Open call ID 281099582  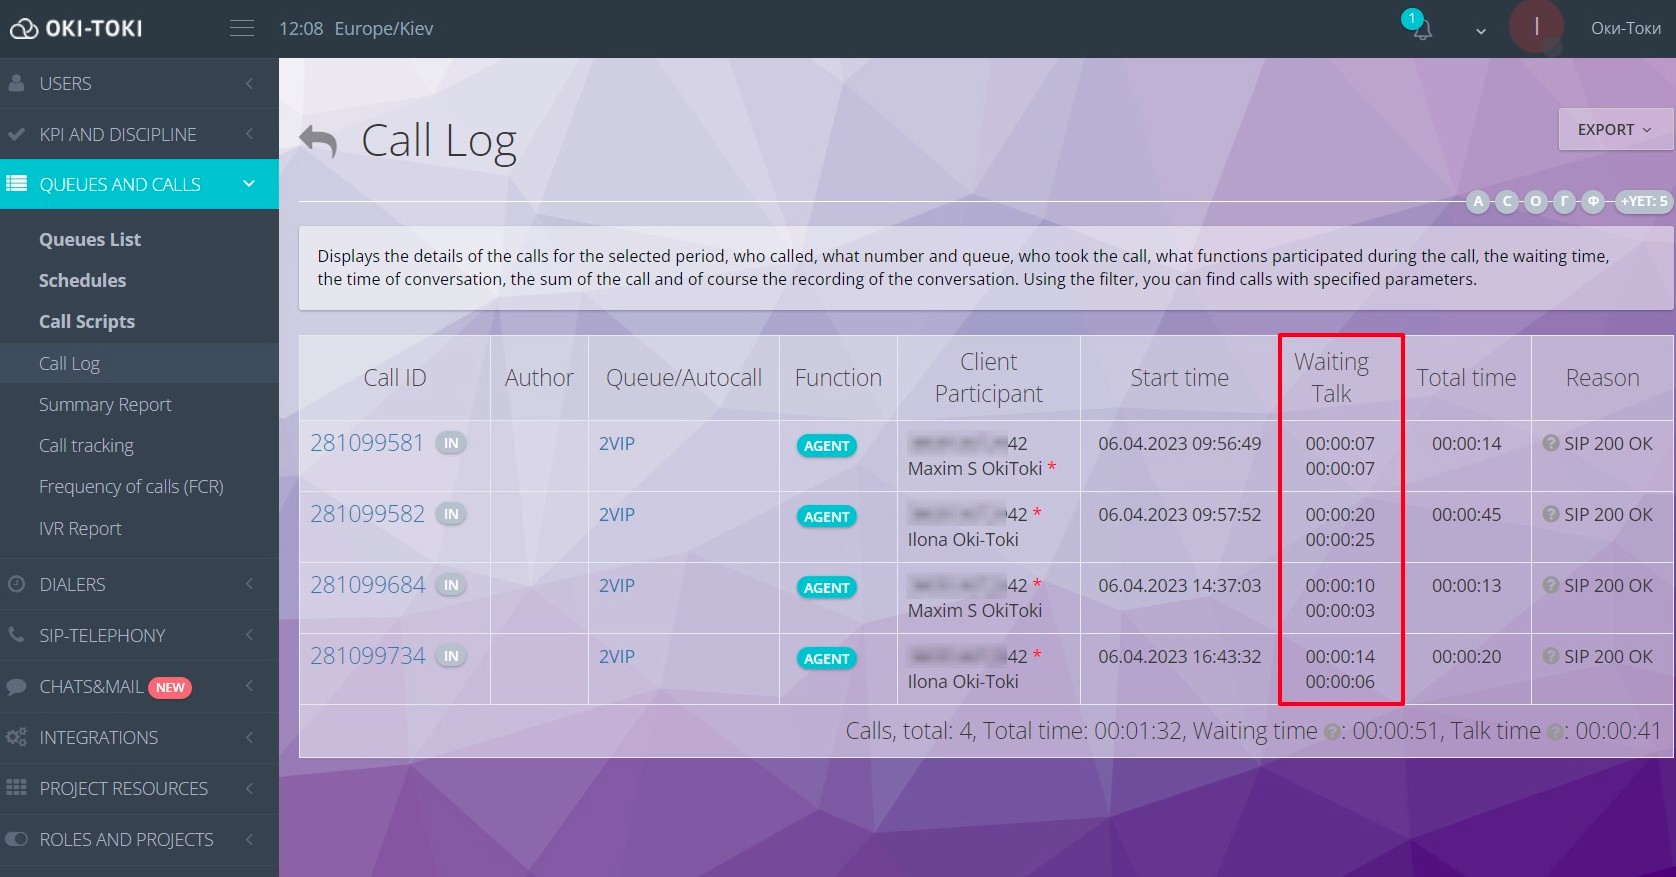367,514
